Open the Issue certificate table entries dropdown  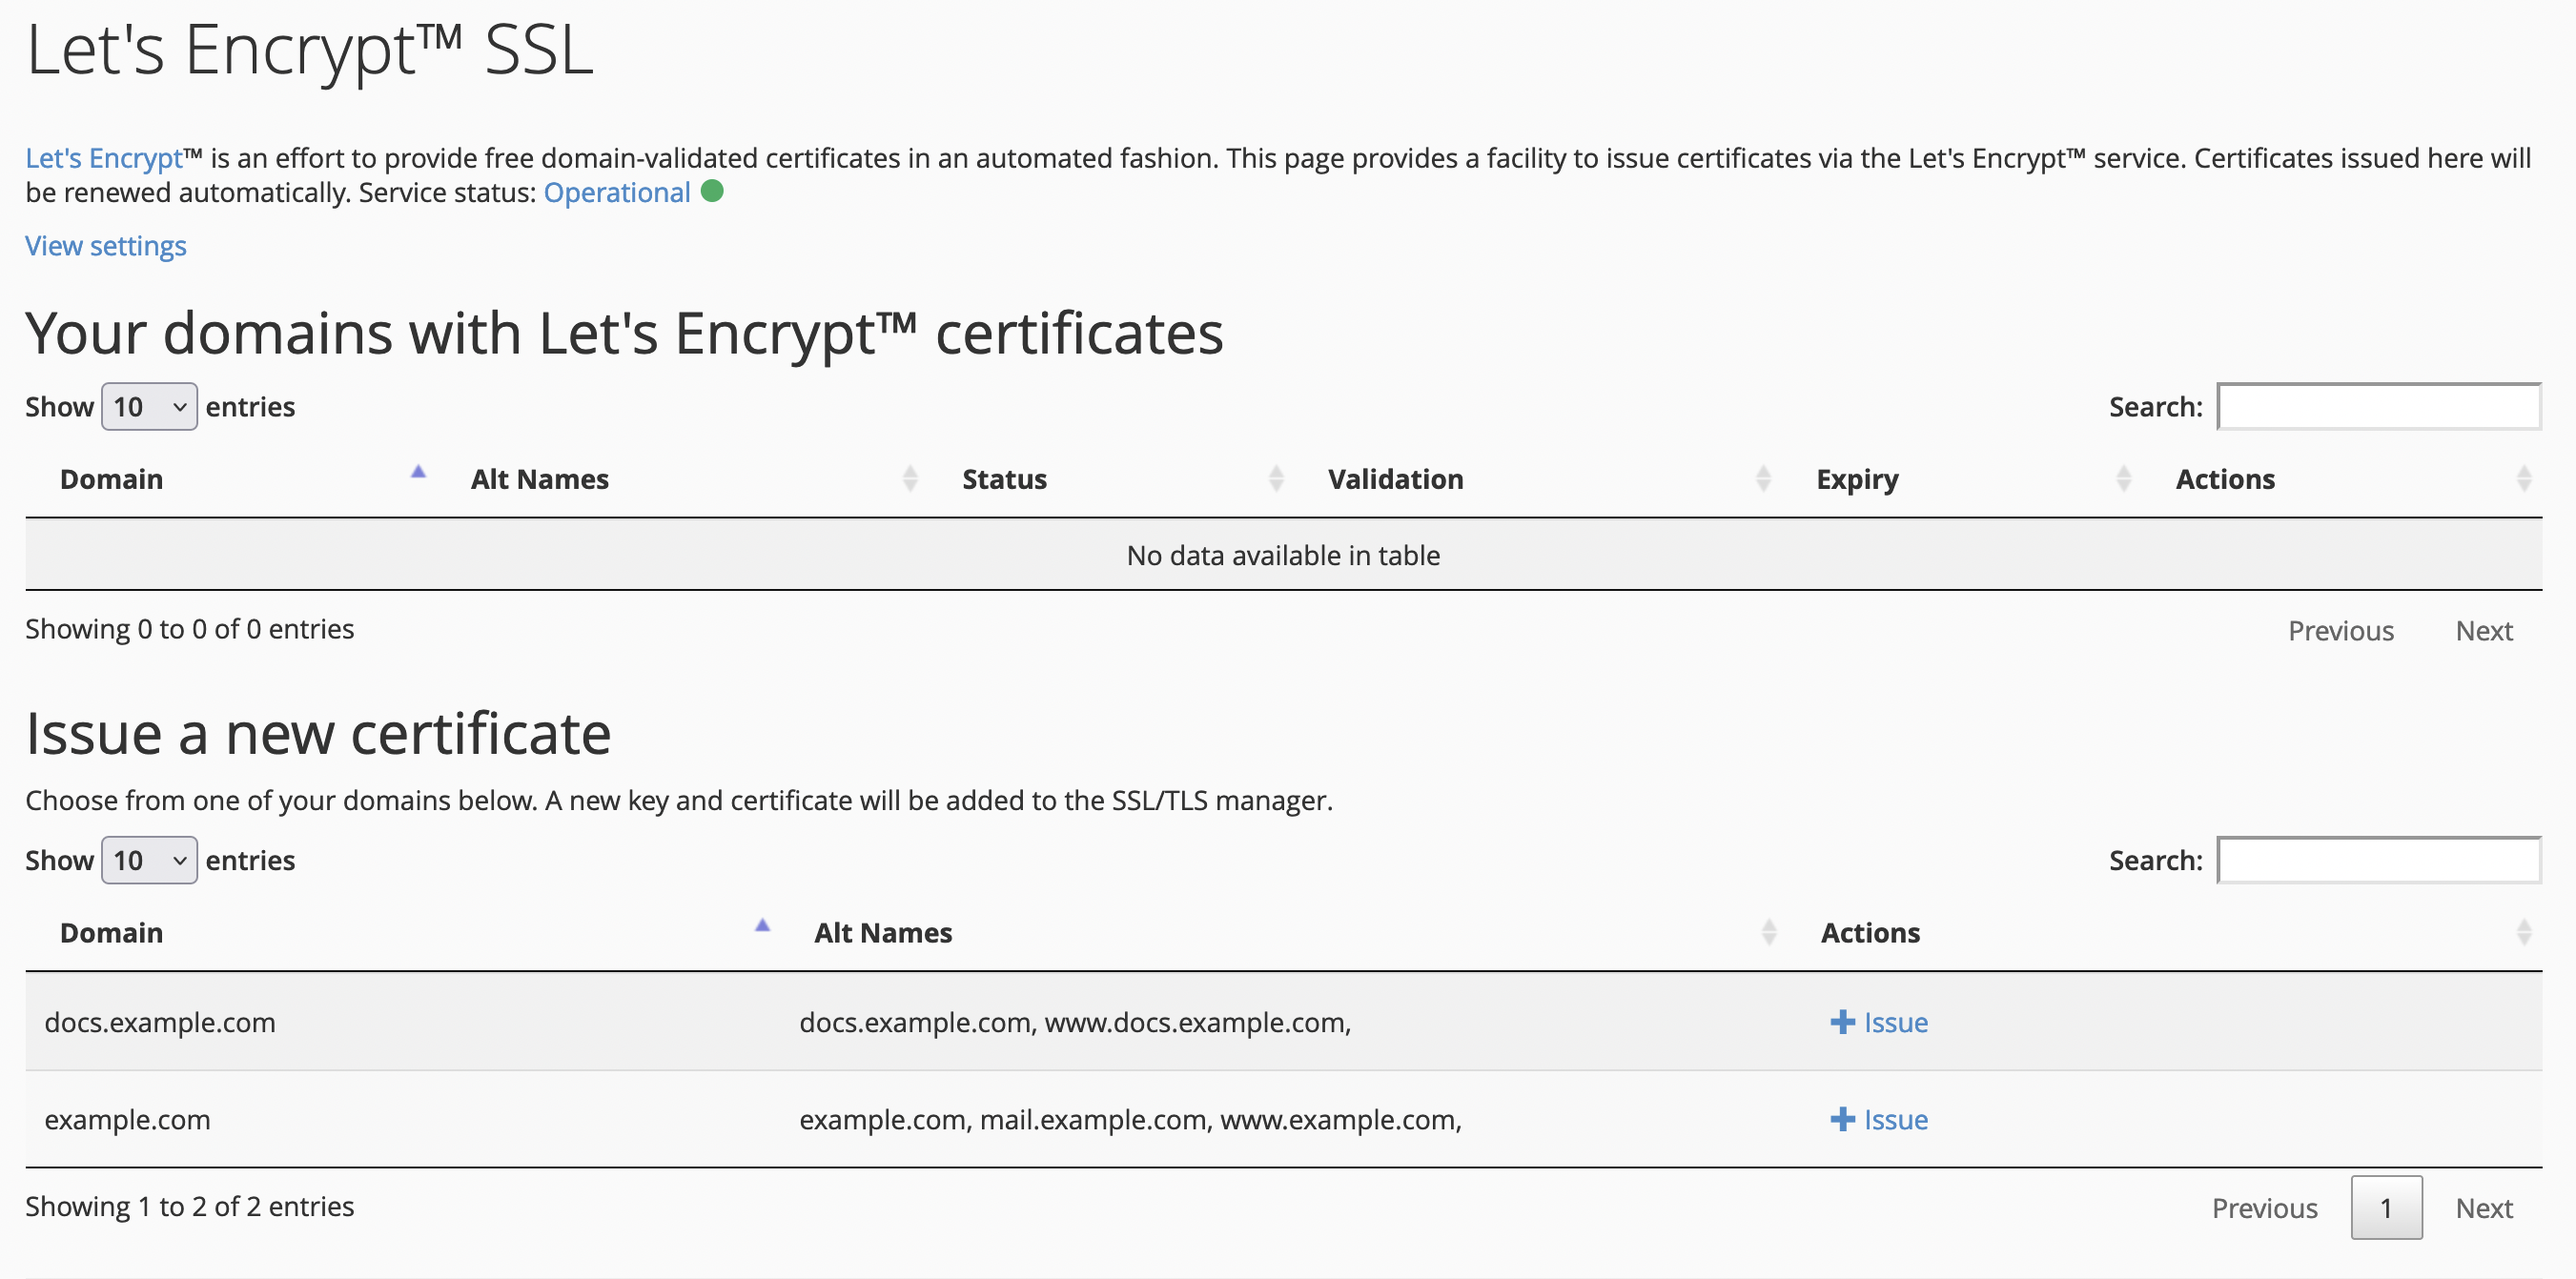149,860
